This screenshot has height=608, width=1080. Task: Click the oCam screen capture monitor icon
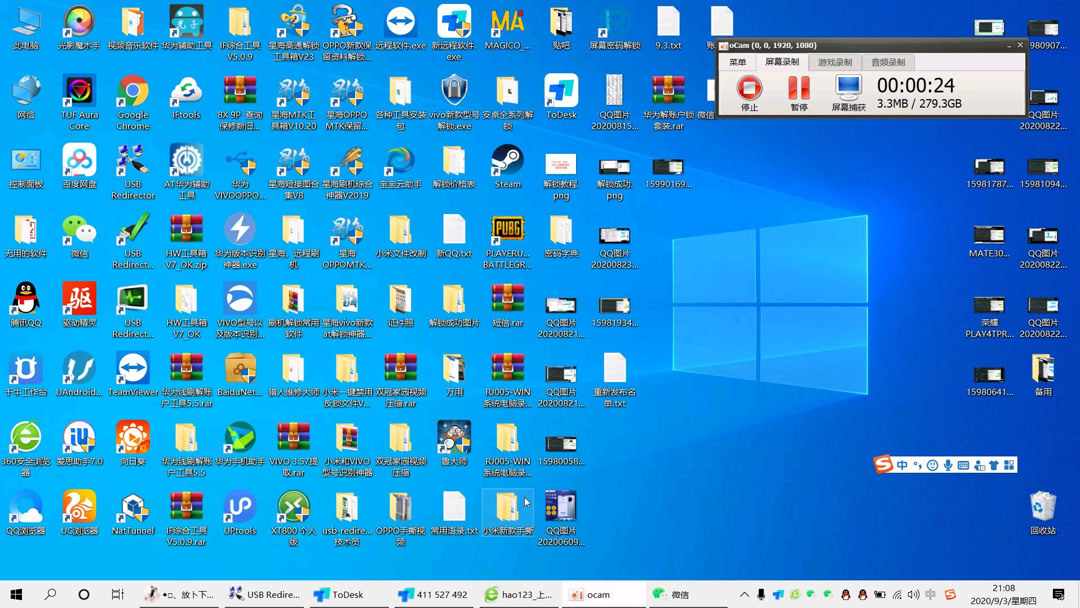pyautogui.click(x=848, y=88)
